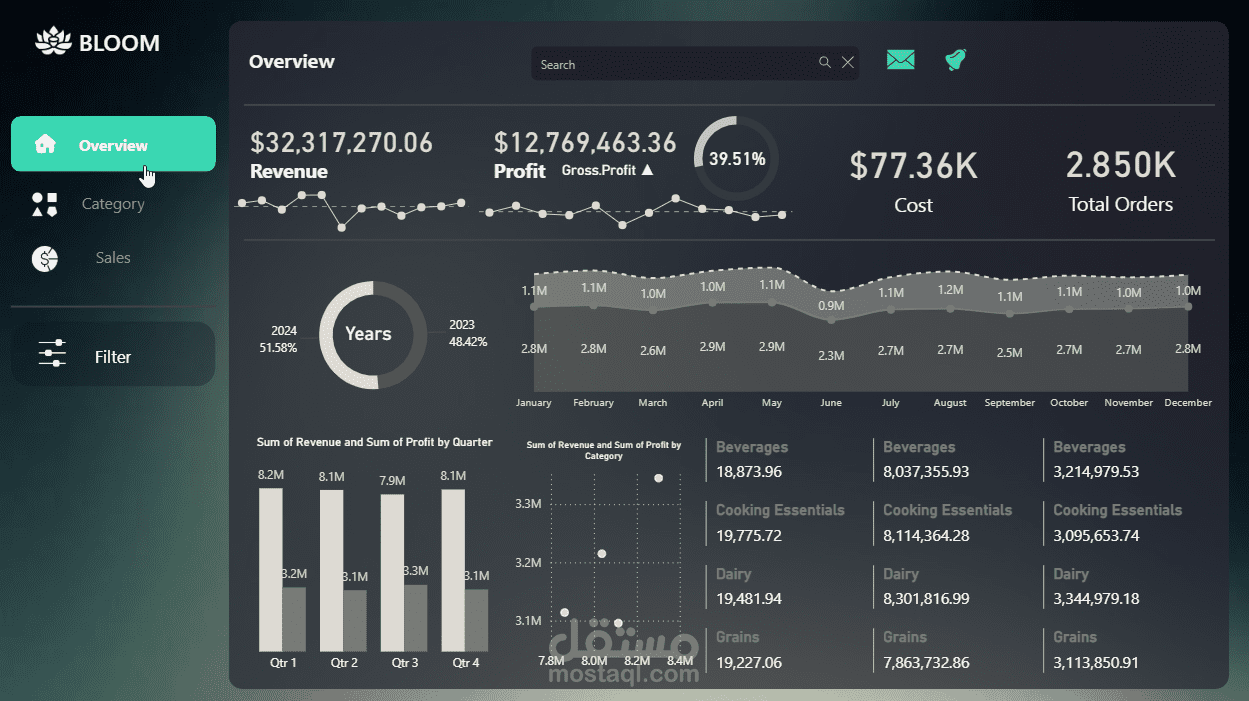Viewport: 1249px width, 701px height.
Task: Click June on the area chart axis
Action: point(831,403)
